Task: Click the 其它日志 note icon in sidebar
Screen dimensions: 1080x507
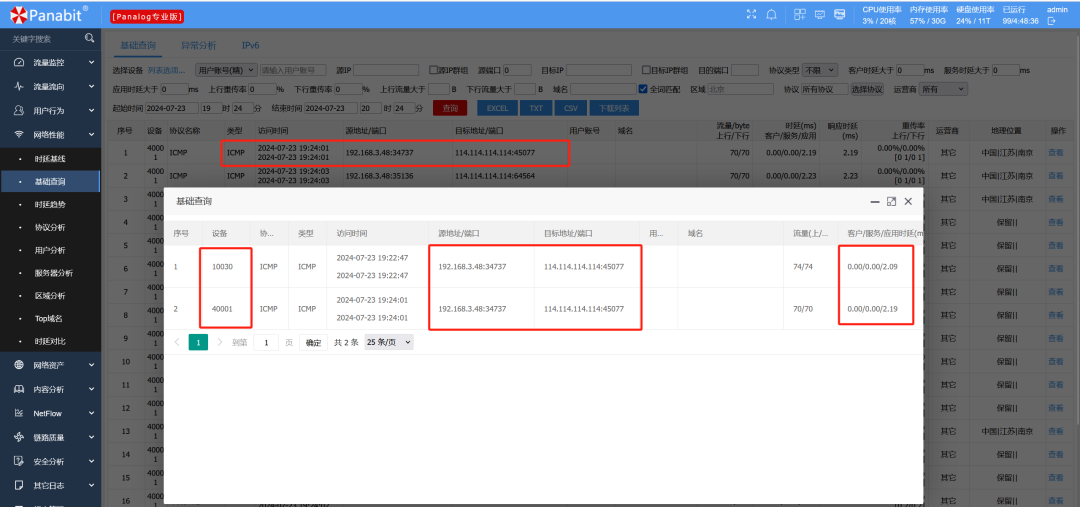Action: (19, 486)
